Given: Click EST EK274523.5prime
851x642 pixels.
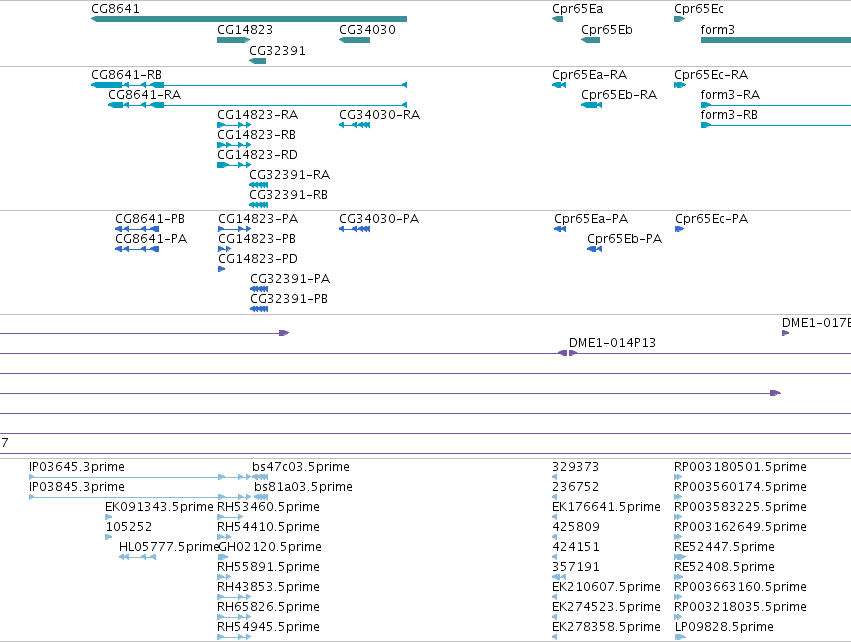Looking at the screenshot, I should 555,618.
